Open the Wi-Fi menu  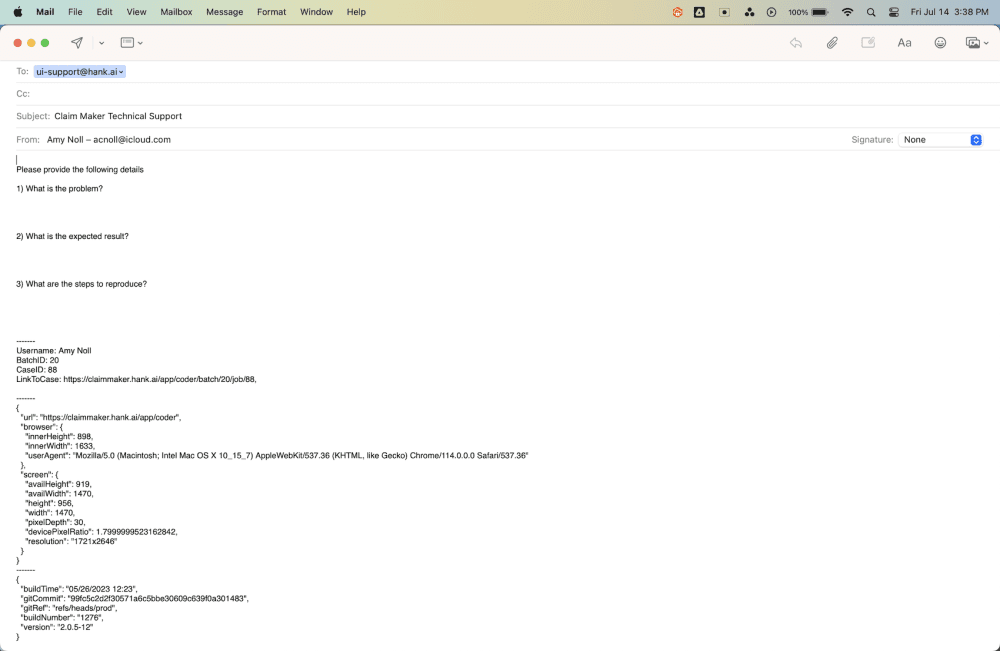pos(848,11)
